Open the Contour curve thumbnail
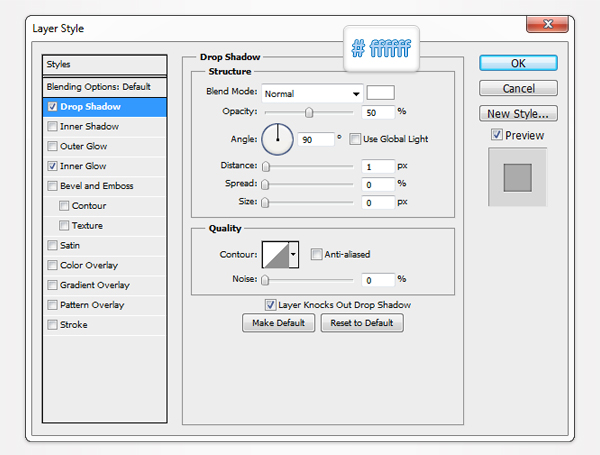This screenshot has width=600, height=455. pyautogui.click(x=274, y=255)
